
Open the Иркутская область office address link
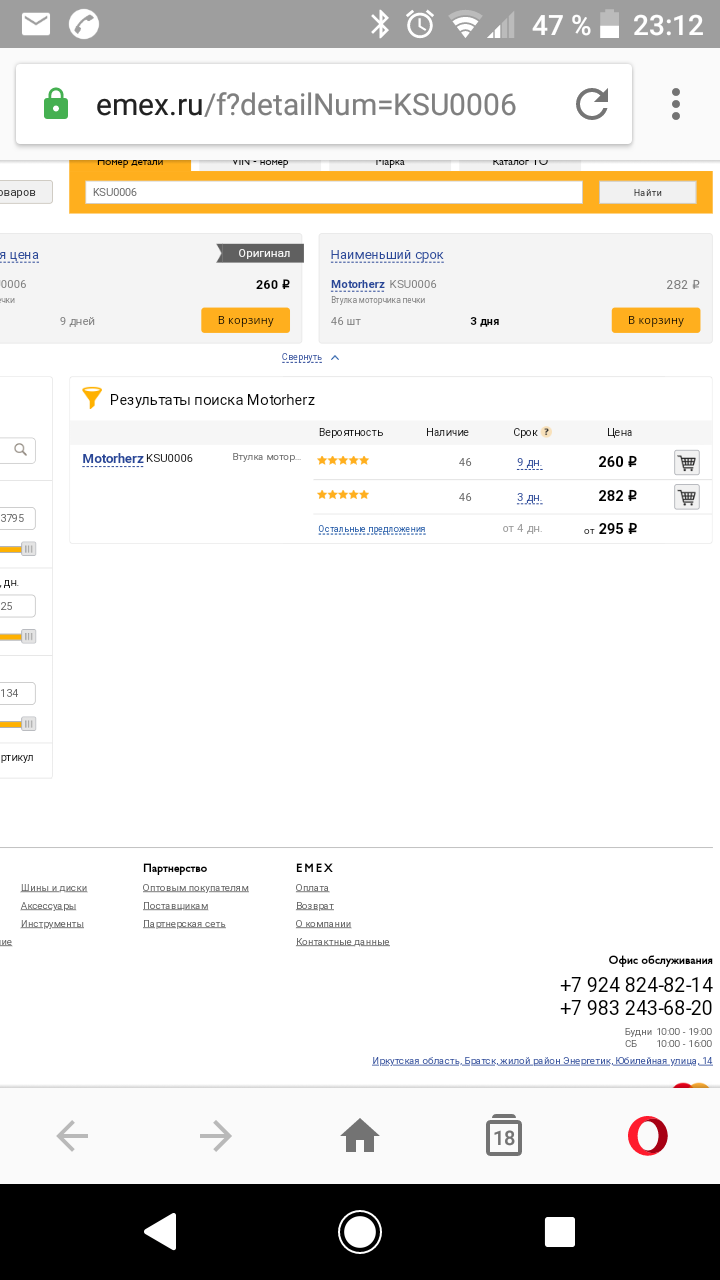[542, 1061]
